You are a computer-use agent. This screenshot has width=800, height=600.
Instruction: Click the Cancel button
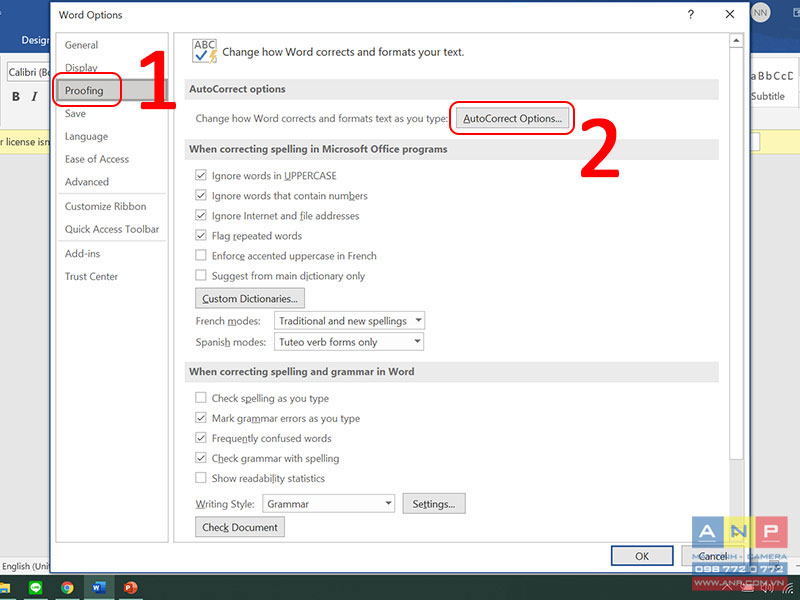(712, 556)
